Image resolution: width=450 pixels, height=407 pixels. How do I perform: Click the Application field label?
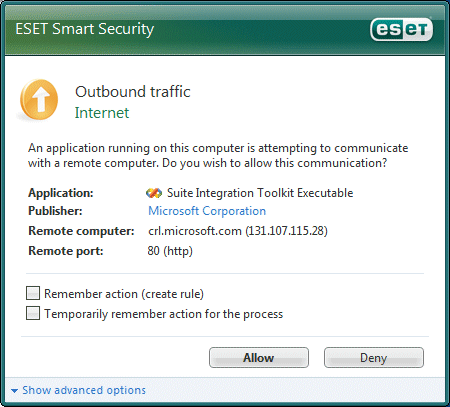[61, 193]
